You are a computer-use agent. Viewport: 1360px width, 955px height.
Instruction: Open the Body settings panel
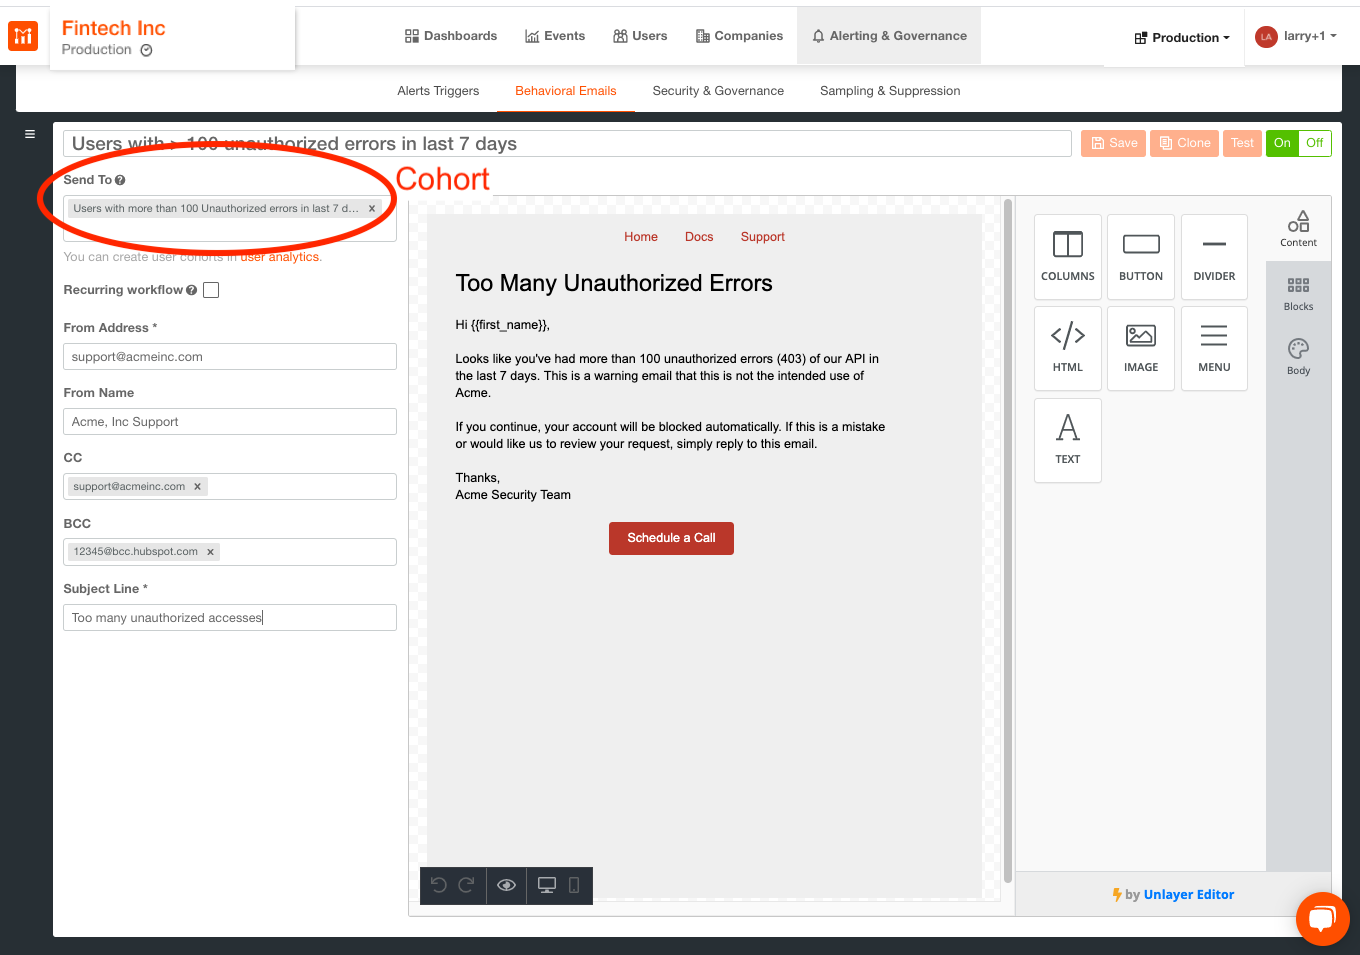(x=1298, y=357)
